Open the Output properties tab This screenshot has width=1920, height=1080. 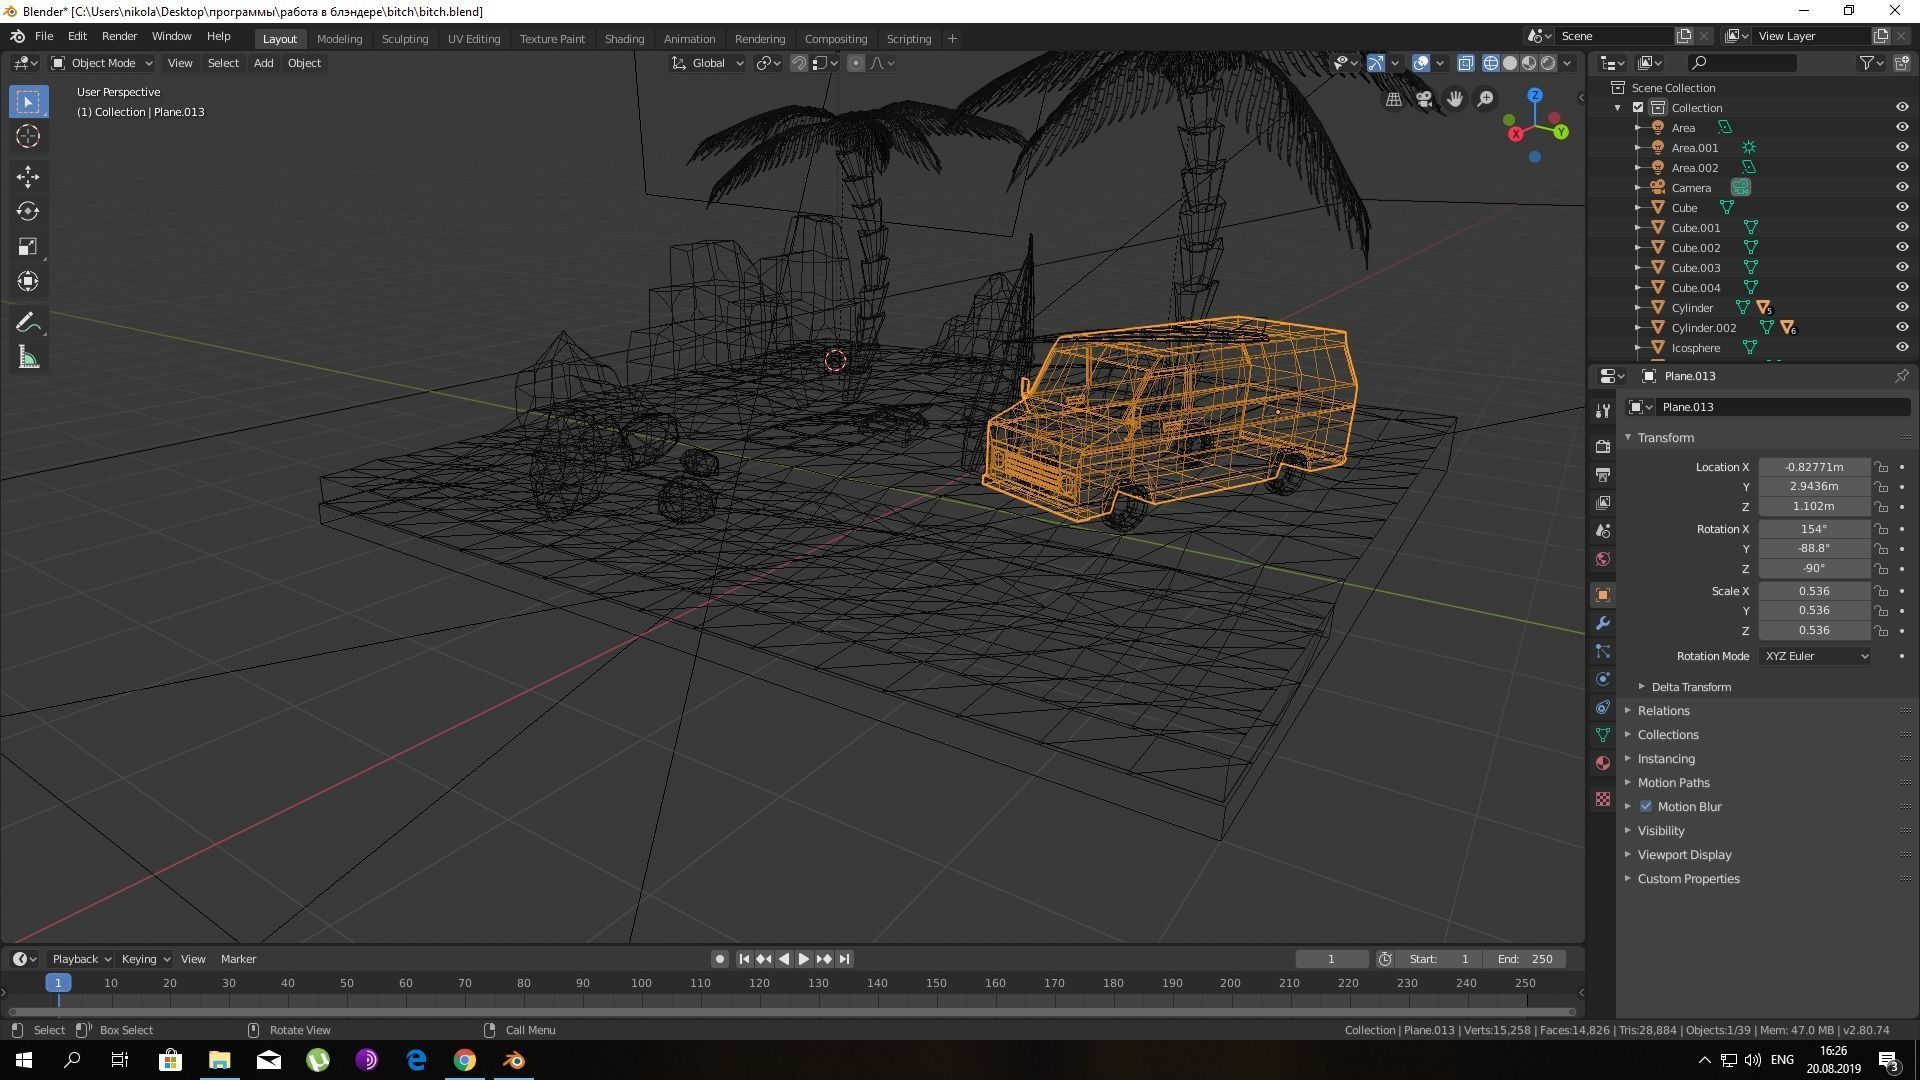coord(1603,474)
